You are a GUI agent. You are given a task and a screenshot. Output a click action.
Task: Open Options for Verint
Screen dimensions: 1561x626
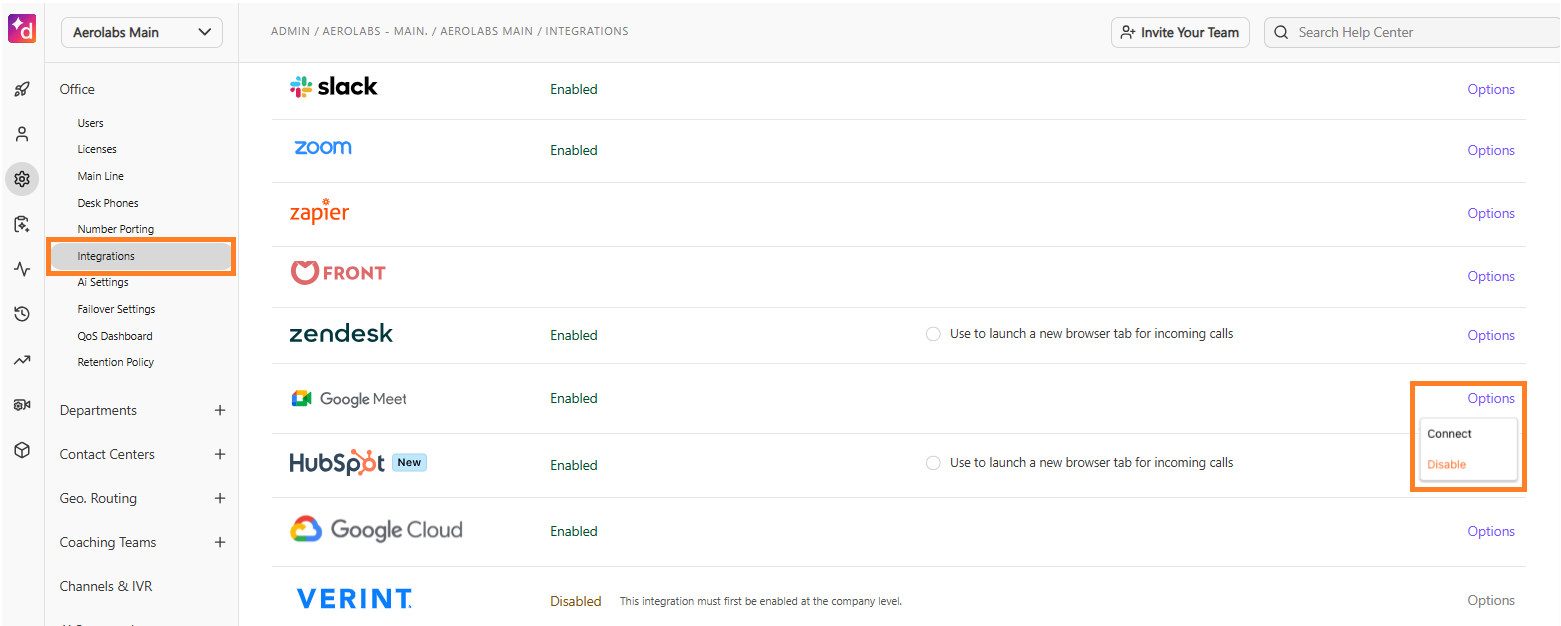(x=1491, y=600)
